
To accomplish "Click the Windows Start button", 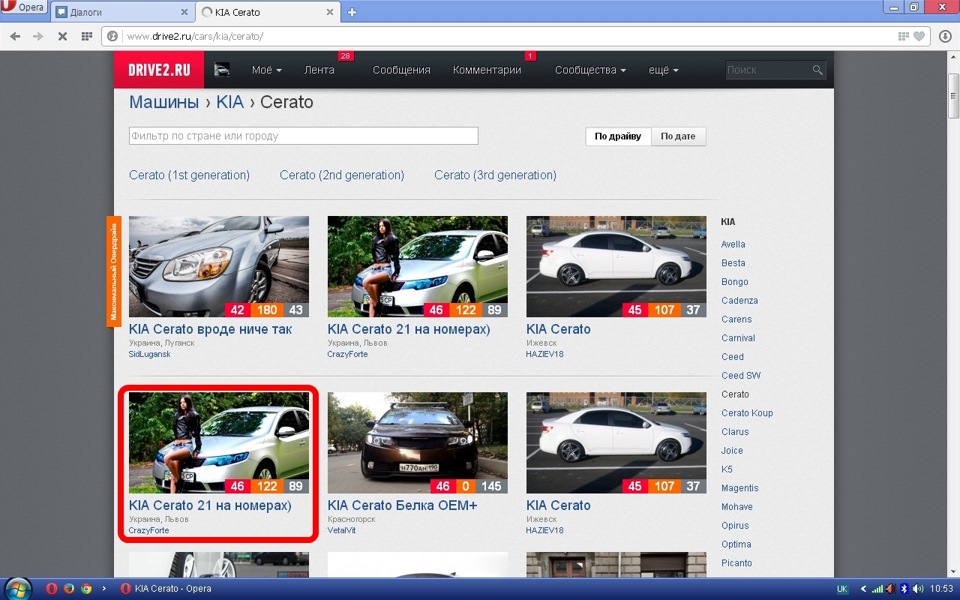I will click(17, 588).
